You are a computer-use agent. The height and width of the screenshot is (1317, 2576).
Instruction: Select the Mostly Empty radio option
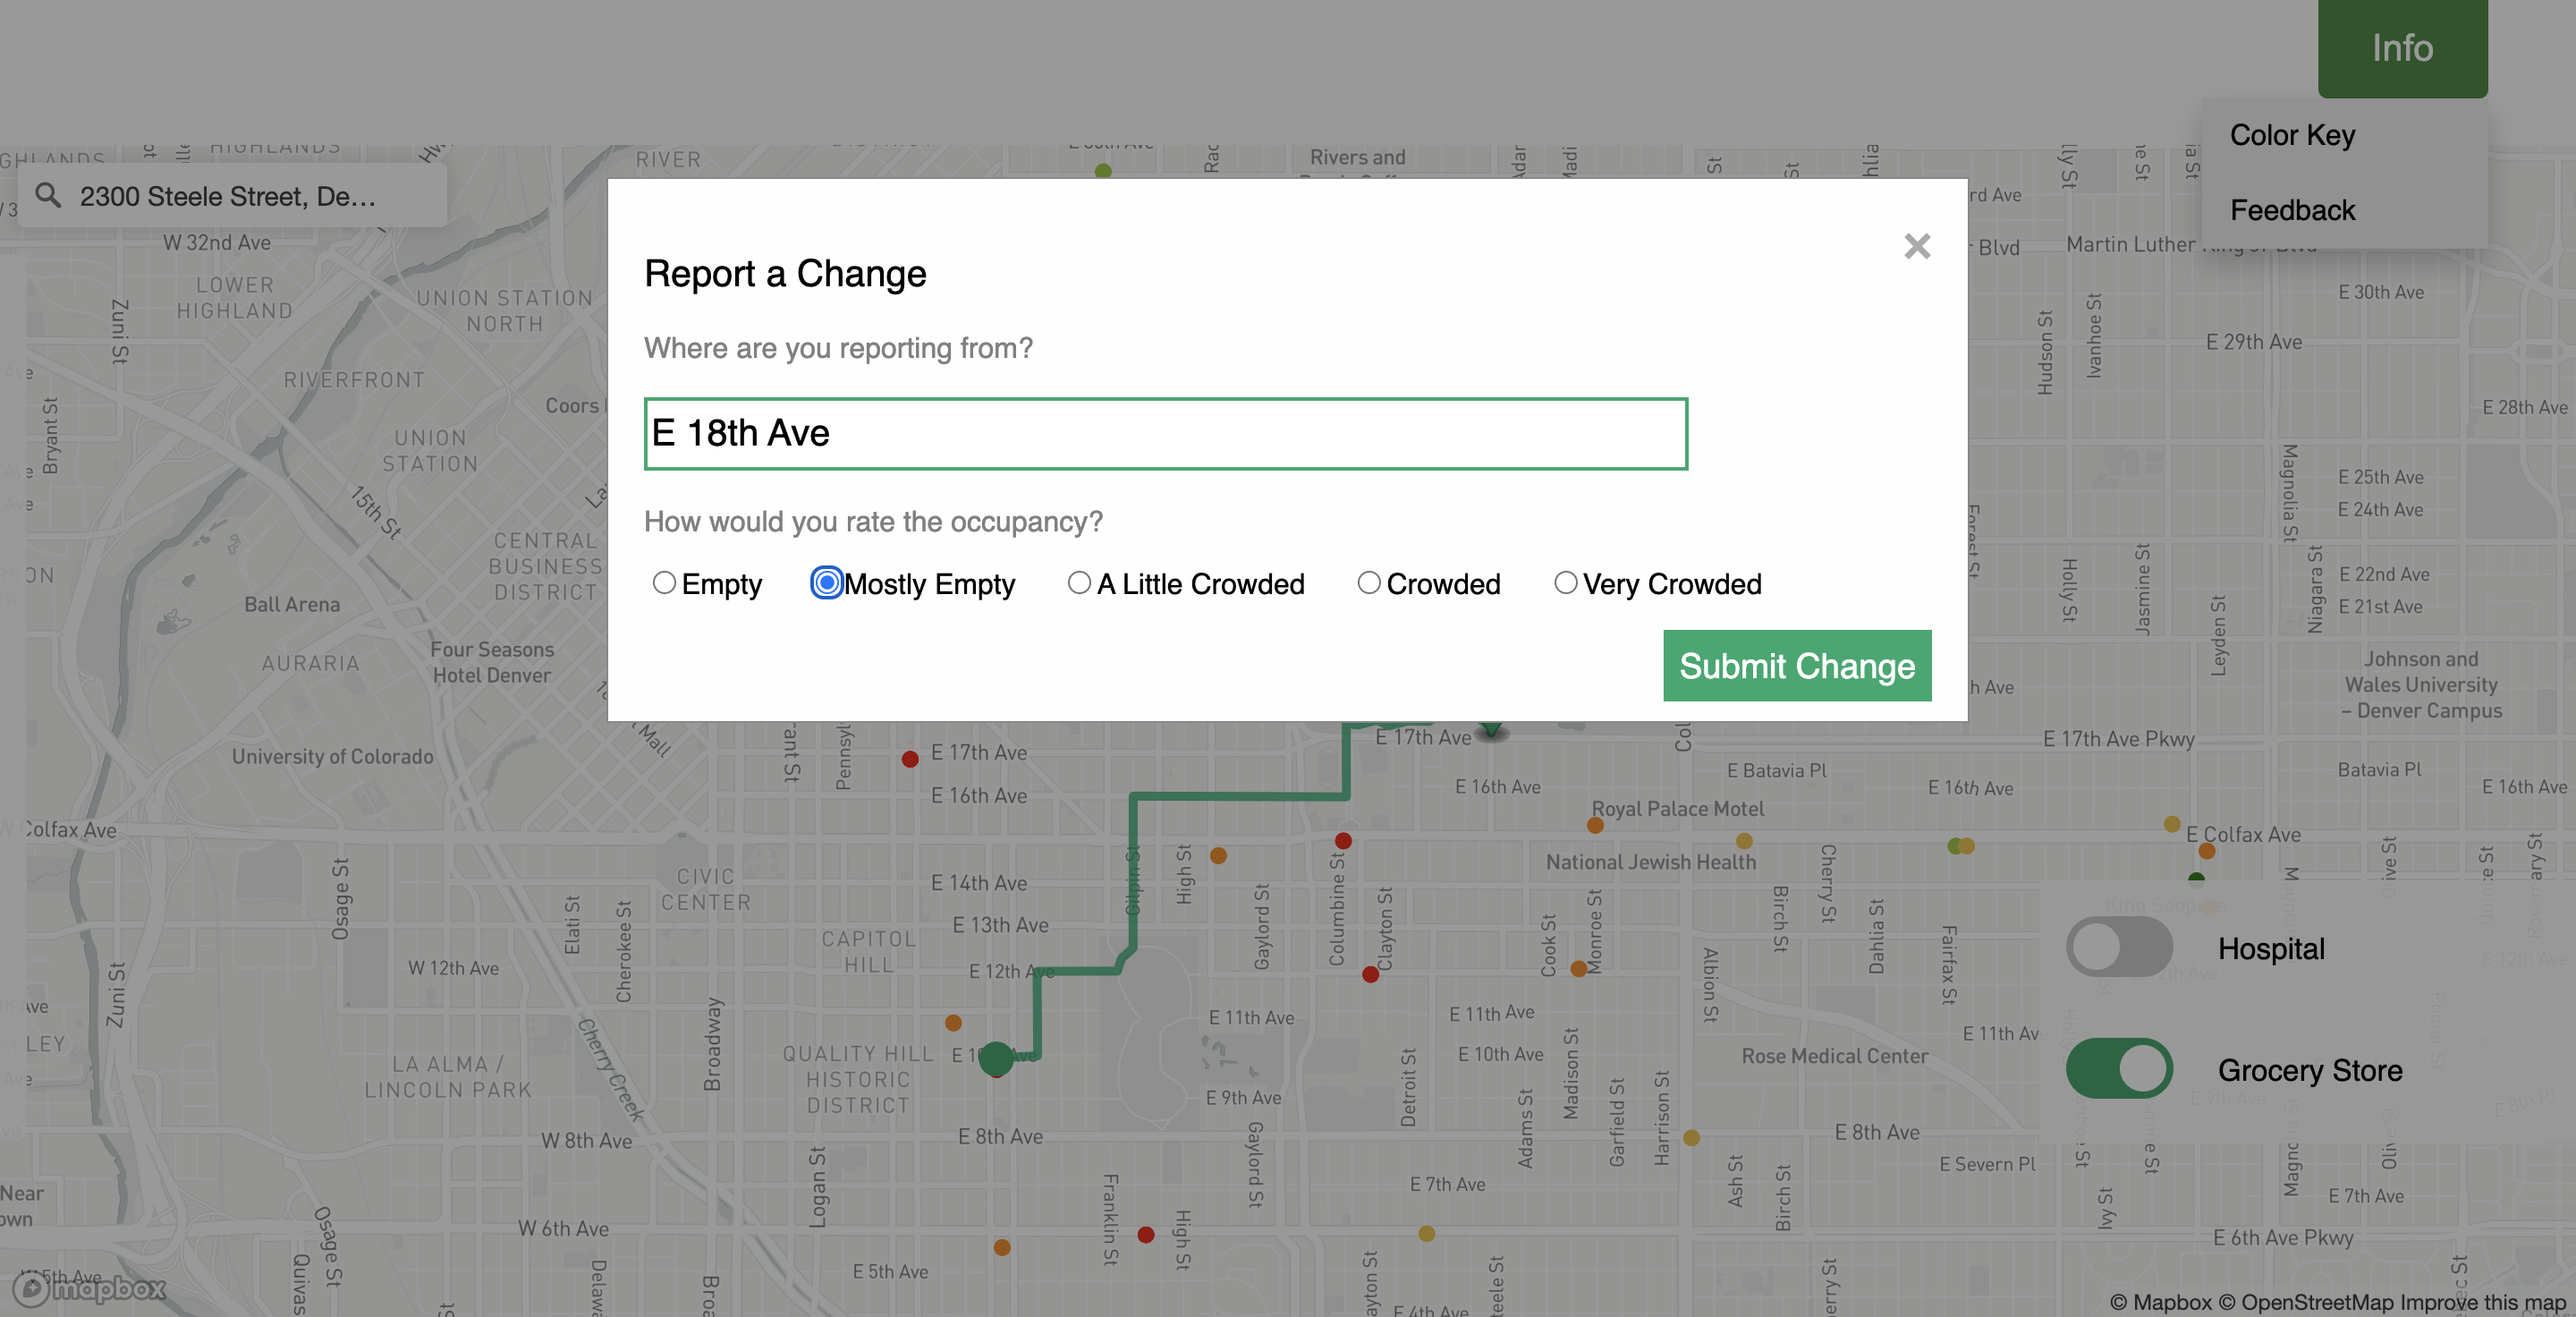pos(826,583)
